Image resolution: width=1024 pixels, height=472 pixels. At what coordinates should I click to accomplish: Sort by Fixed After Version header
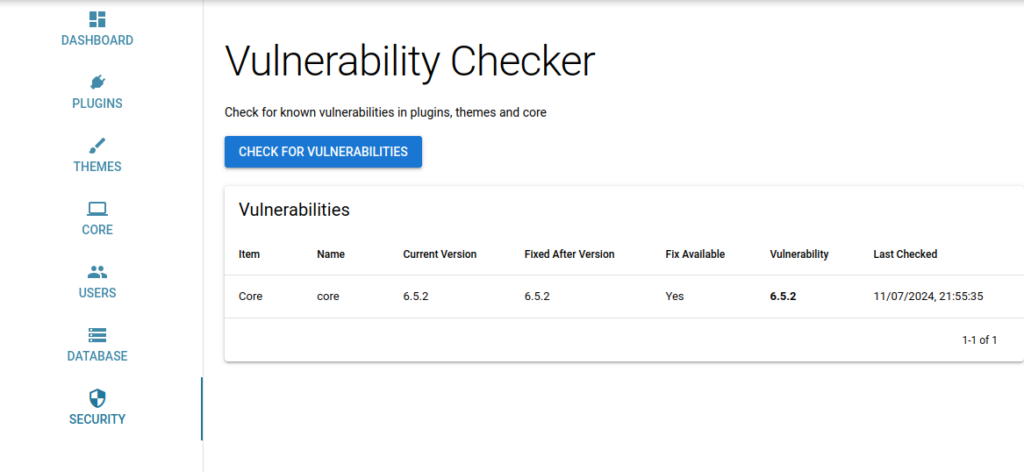[x=569, y=255]
